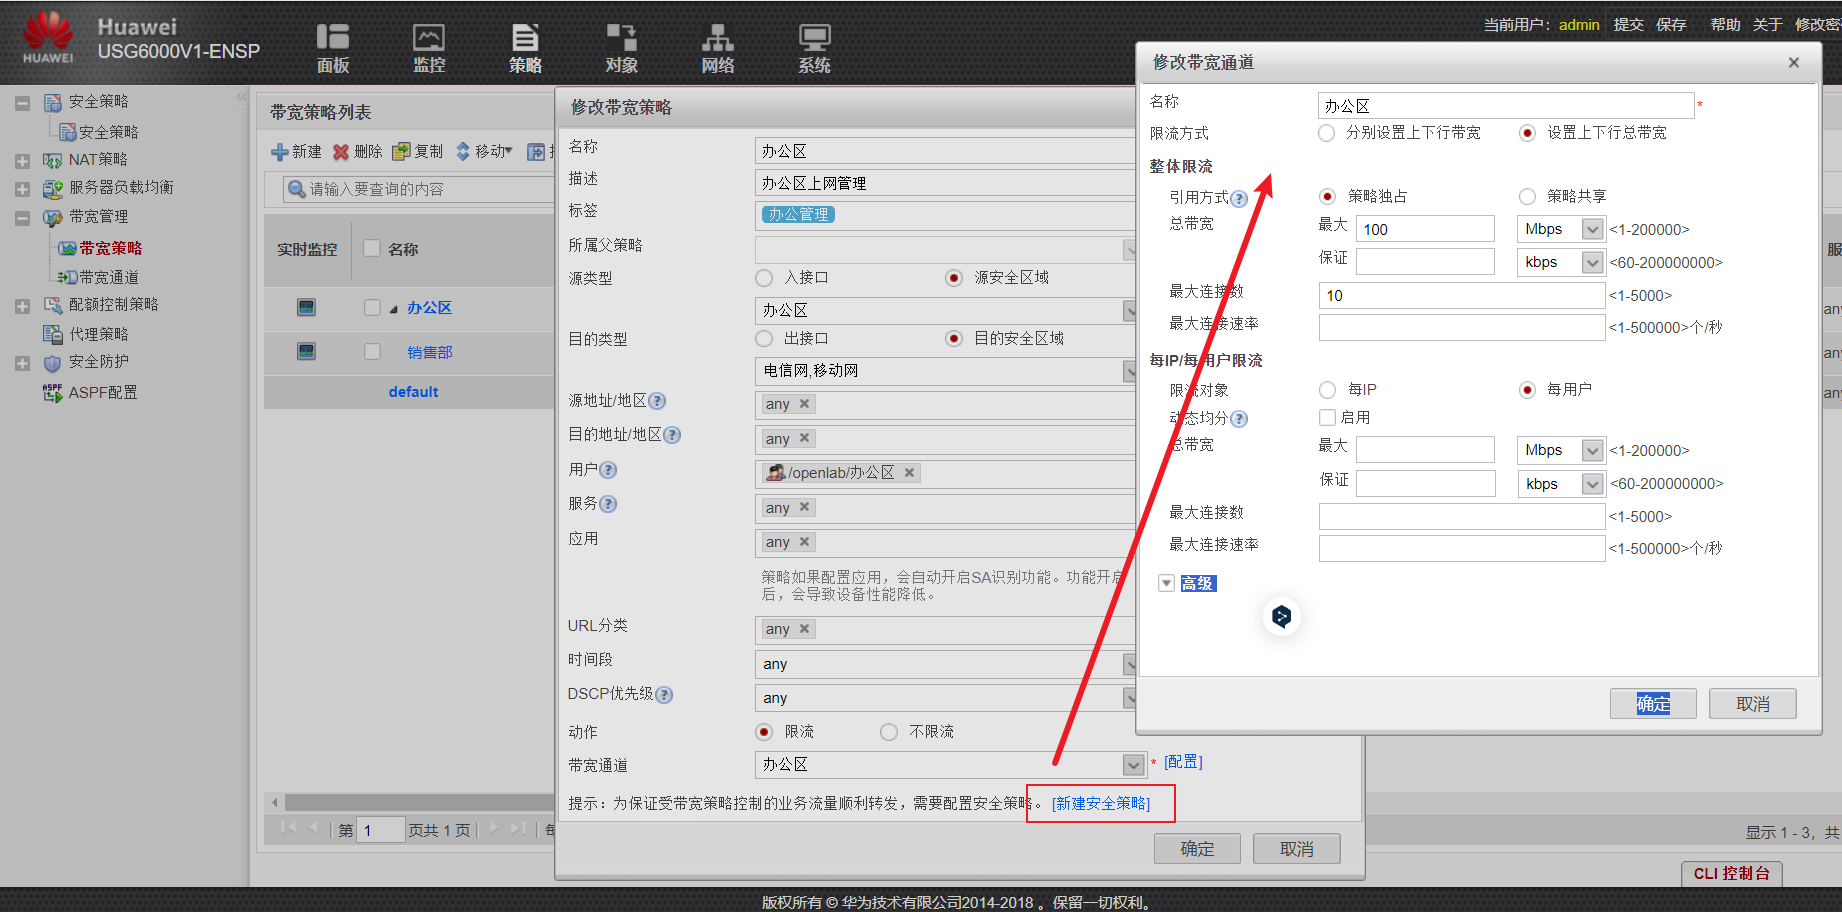Screen dimensions: 1842x912
Task: Select 不限流 action radio
Action: [x=888, y=732]
